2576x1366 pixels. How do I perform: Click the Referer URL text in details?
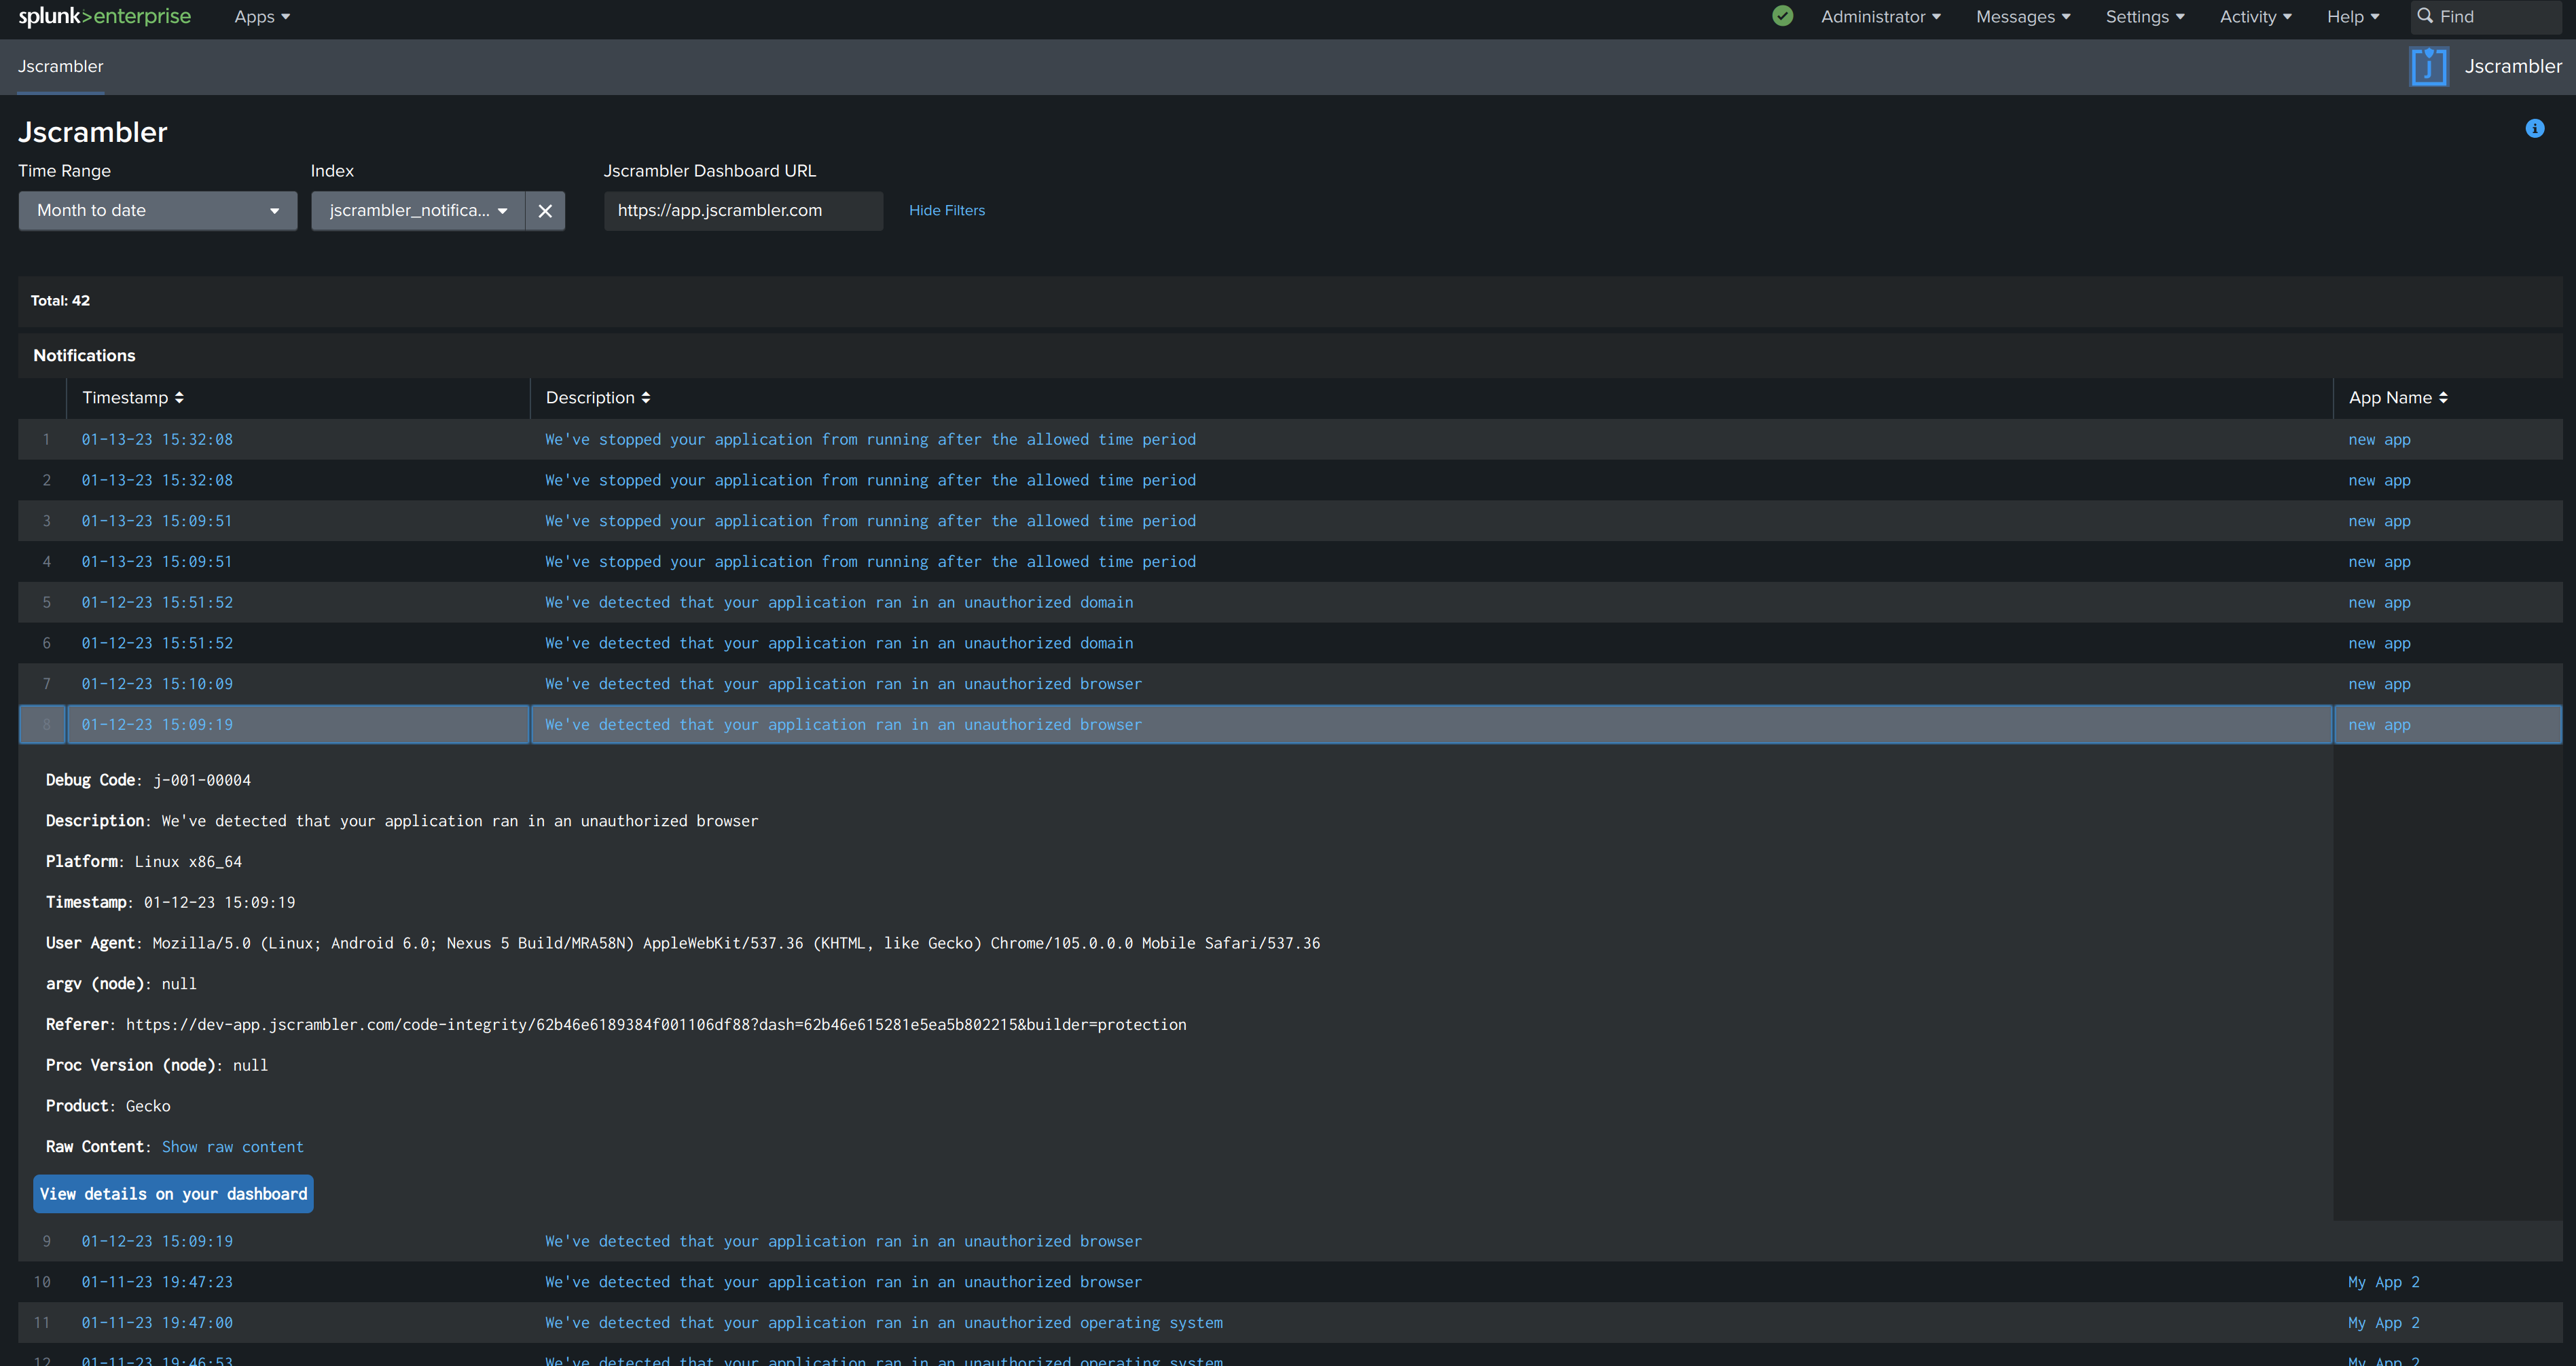coord(656,1025)
